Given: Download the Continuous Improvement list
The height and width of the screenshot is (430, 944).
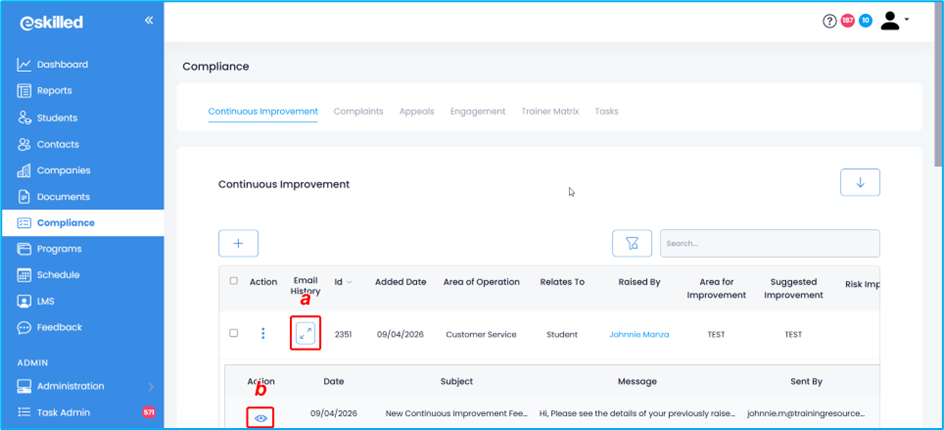Looking at the screenshot, I should click(x=860, y=183).
